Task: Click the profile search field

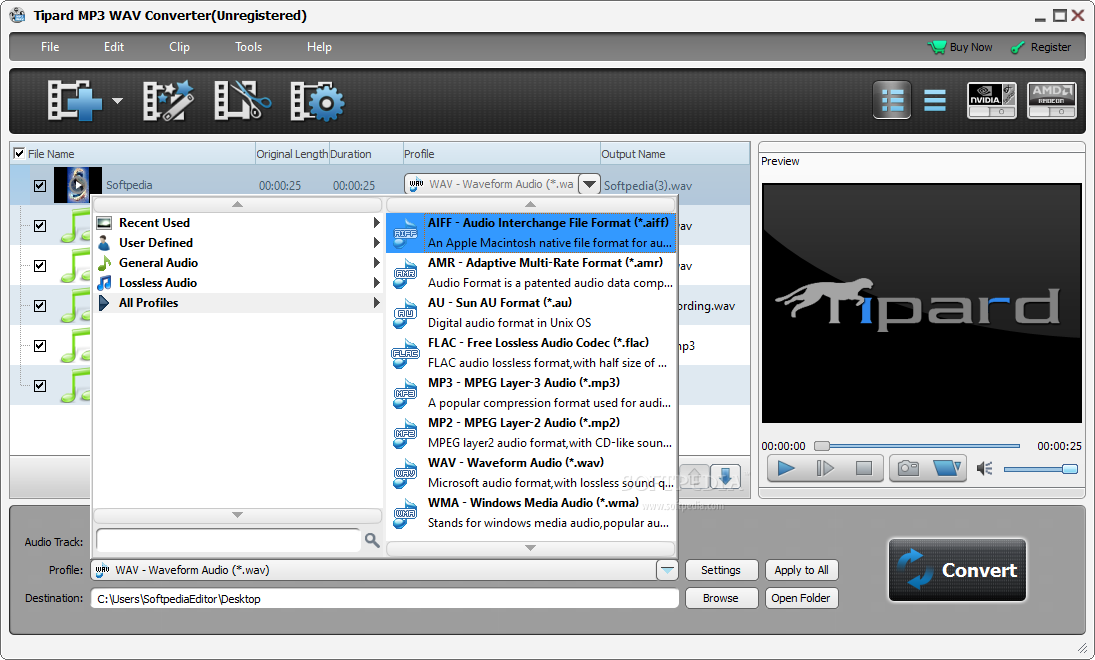Action: [x=228, y=540]
